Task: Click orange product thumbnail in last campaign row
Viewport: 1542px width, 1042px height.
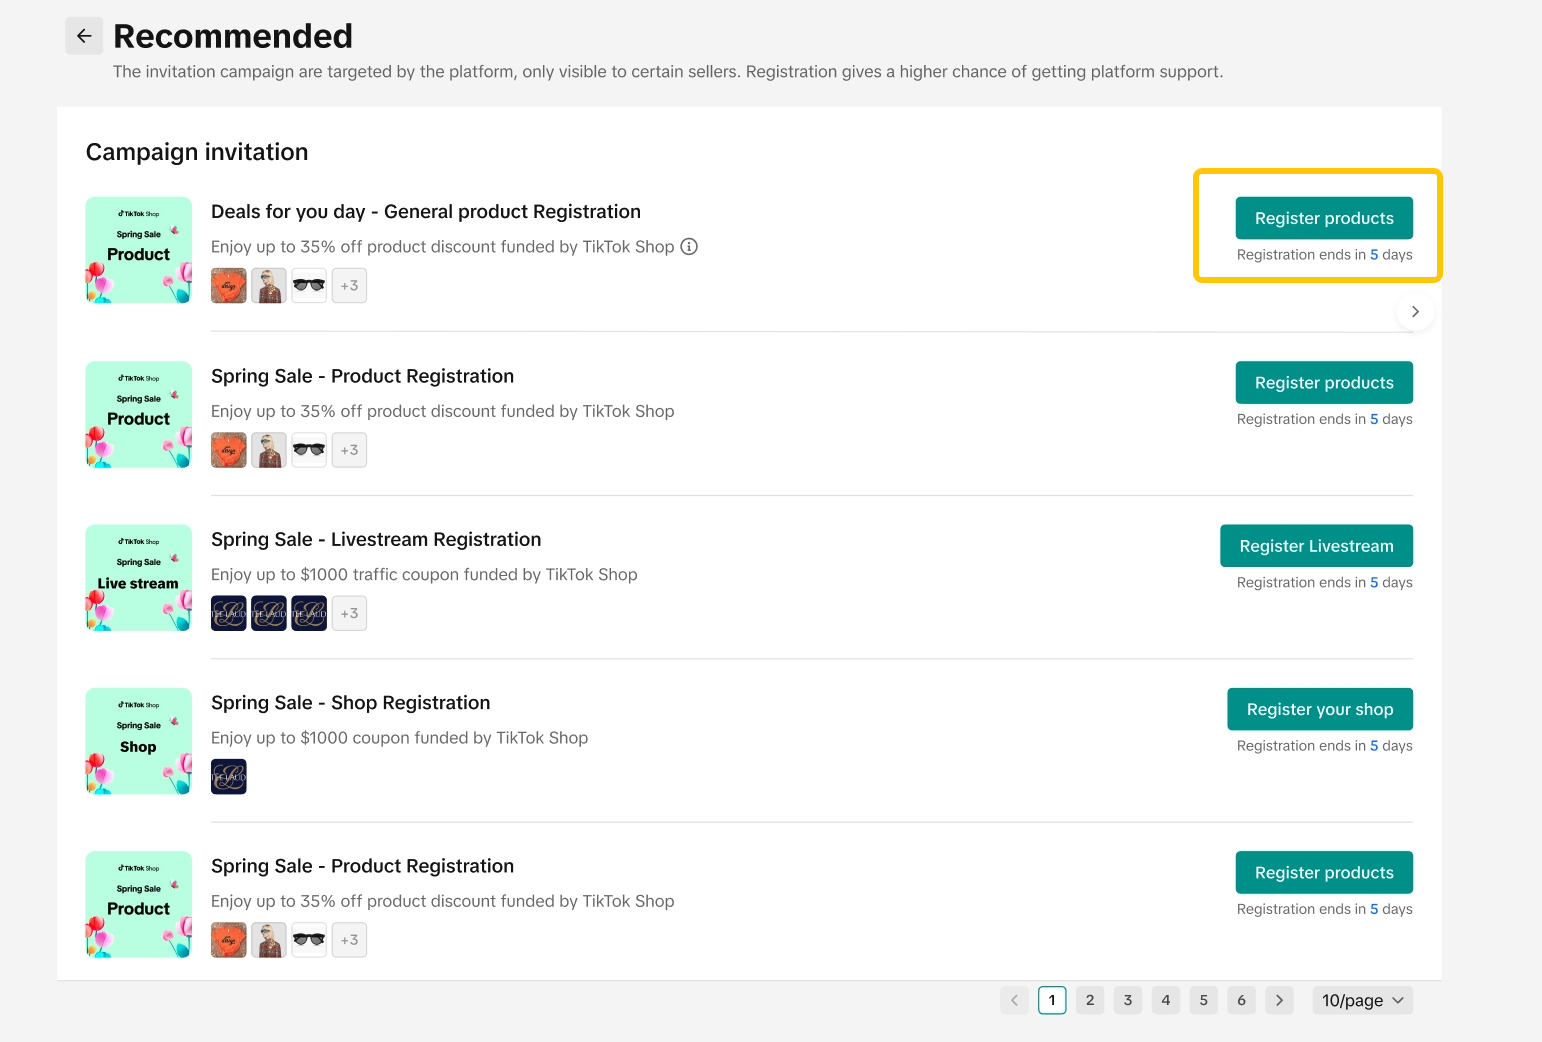Action: 229,940
